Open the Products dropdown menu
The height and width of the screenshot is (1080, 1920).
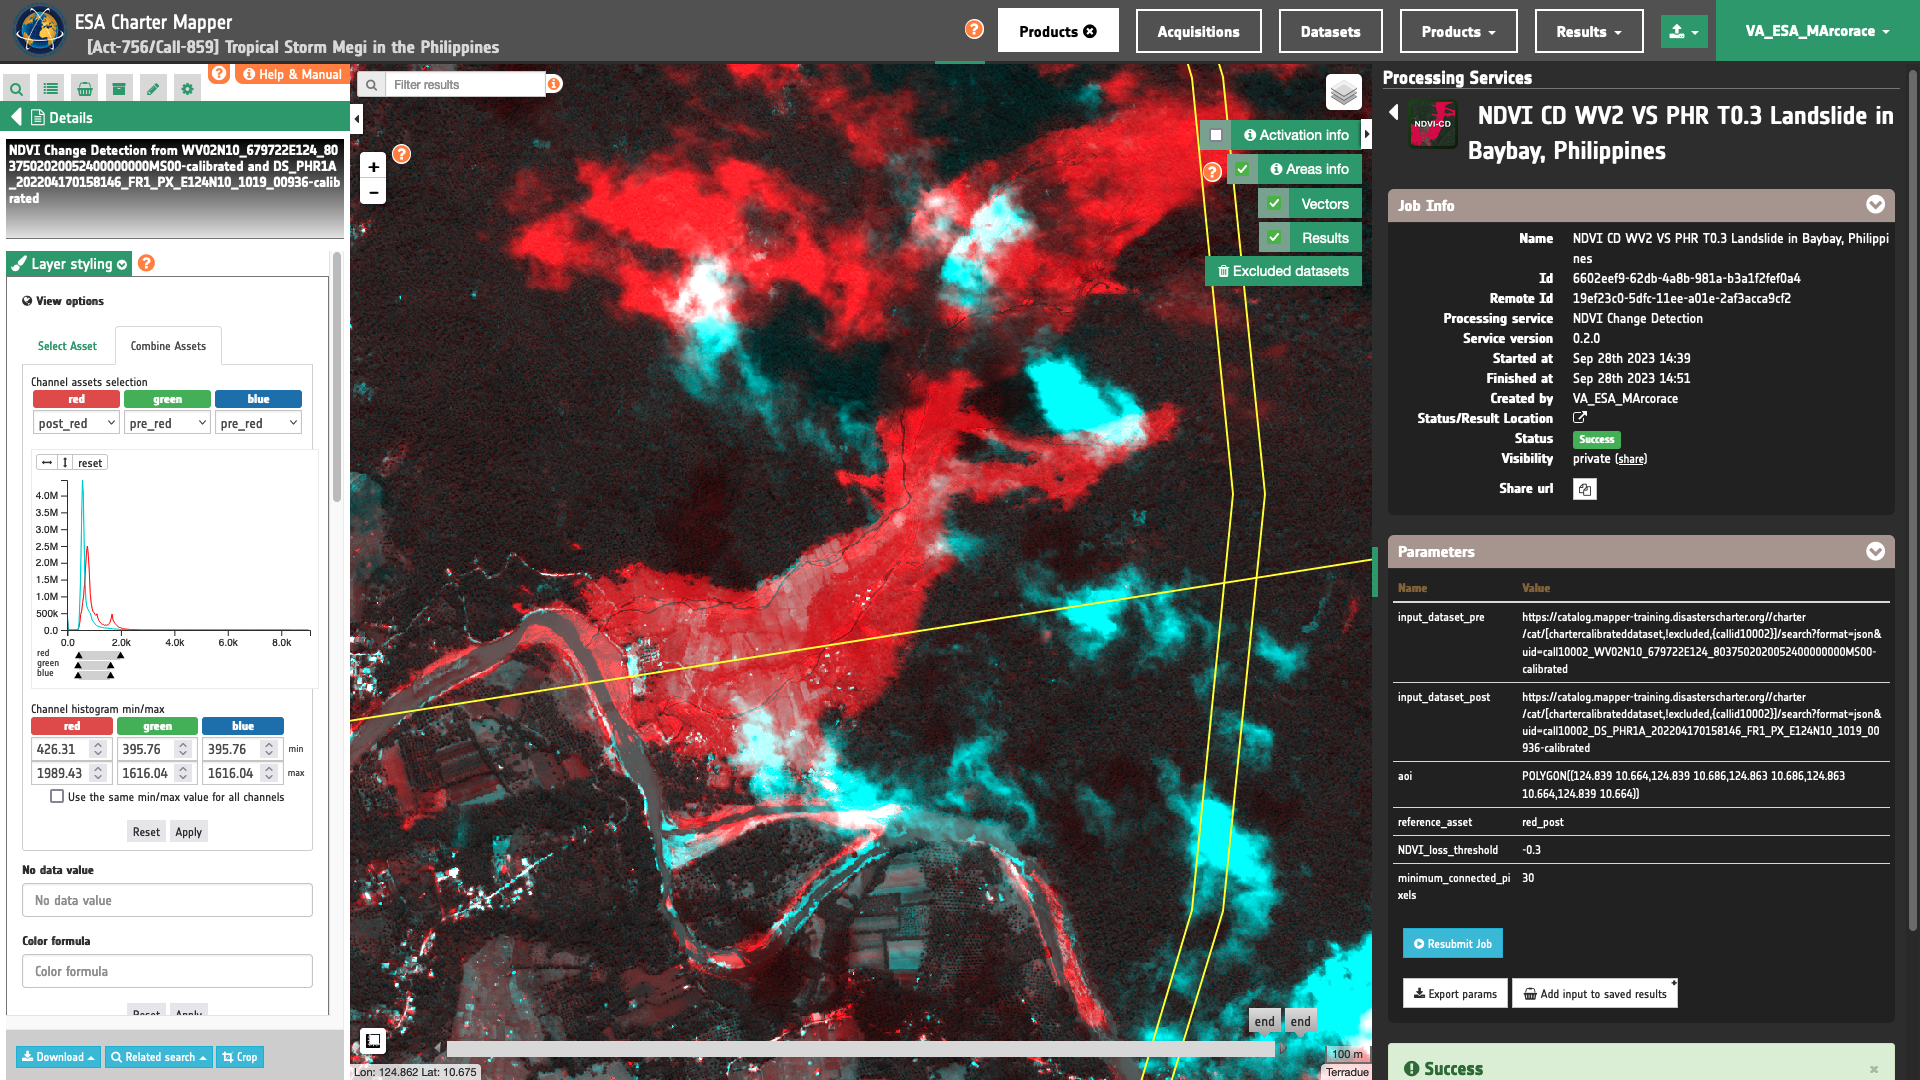pyautogui.click(x=1458, y=31)
